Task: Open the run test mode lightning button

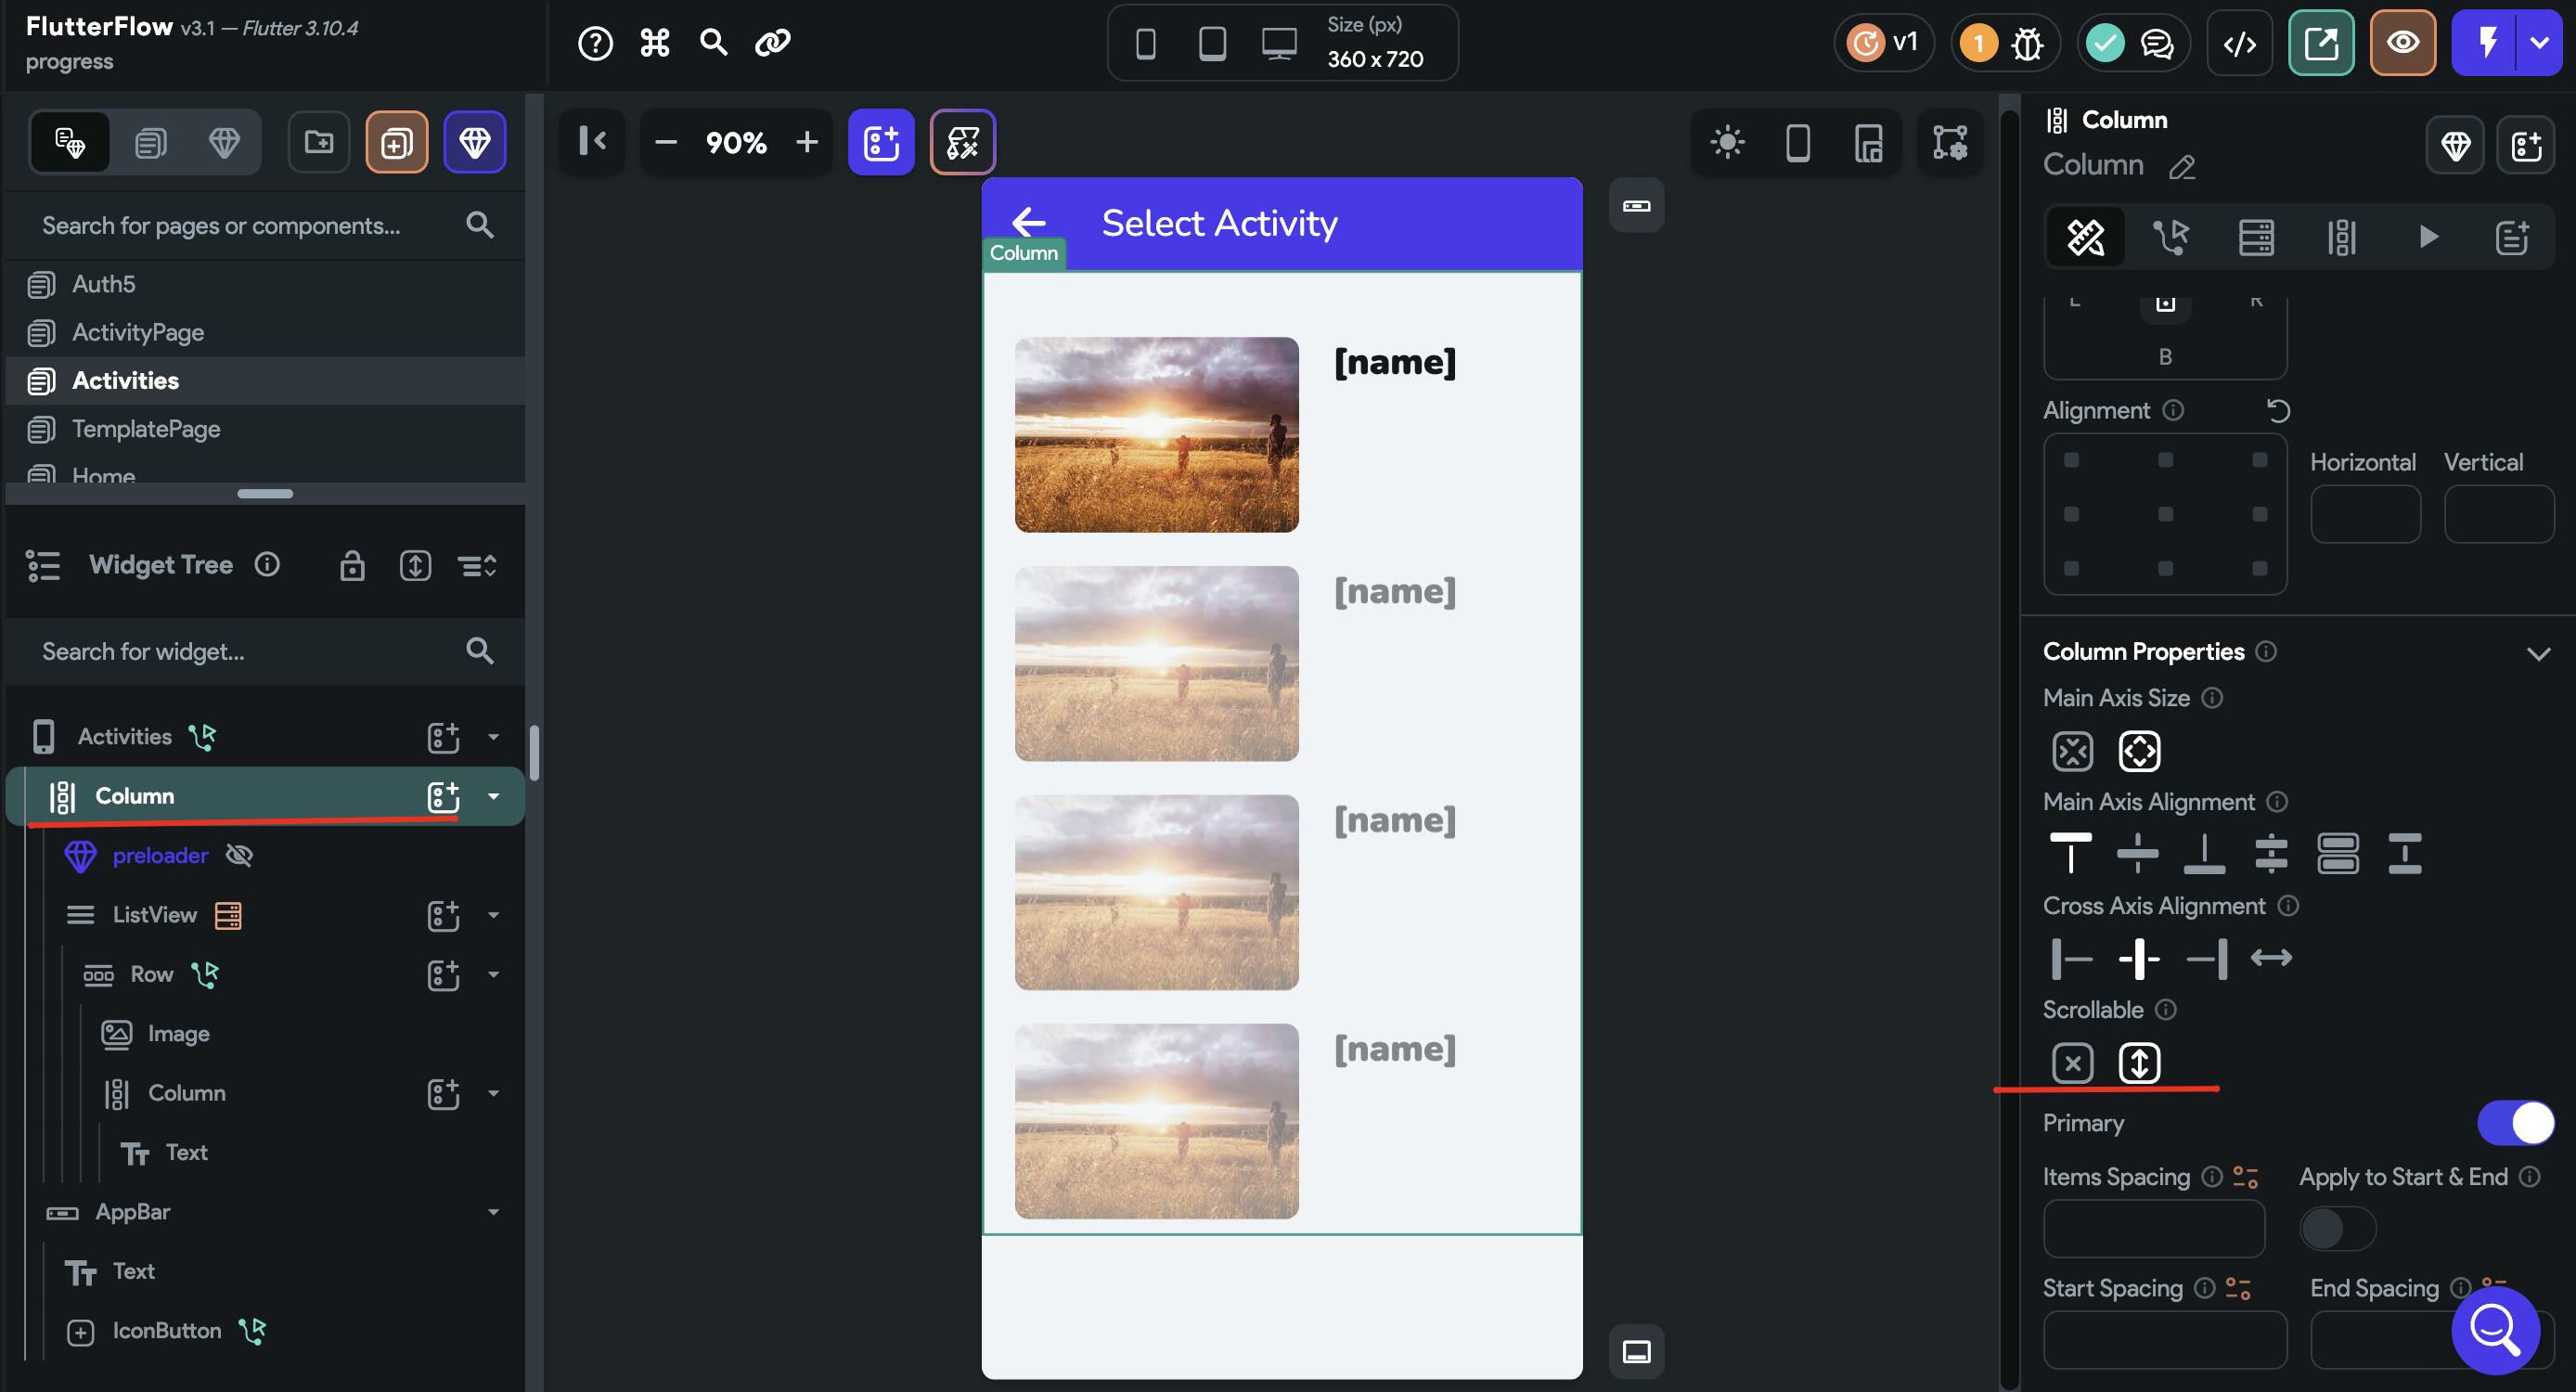Action: 2486,43
